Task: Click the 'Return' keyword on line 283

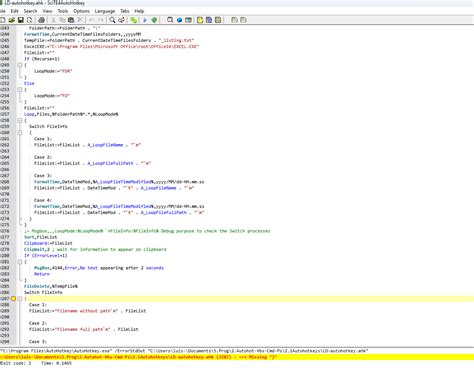Action: [42, 274]
